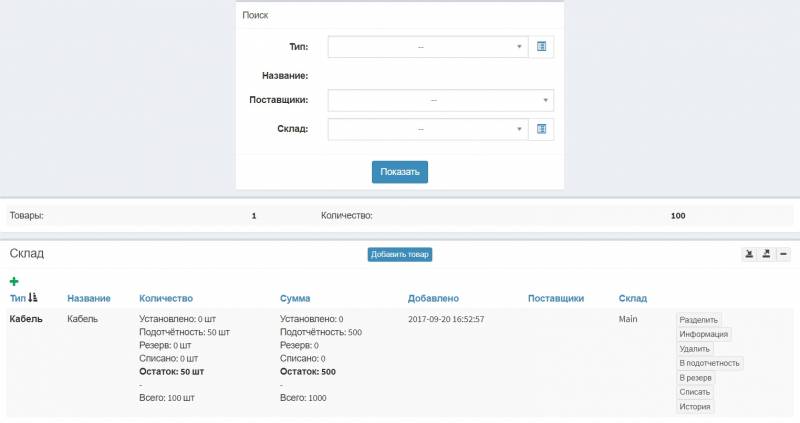
Task: Click the green plus icon above table
Action: (x=14, y=281)
